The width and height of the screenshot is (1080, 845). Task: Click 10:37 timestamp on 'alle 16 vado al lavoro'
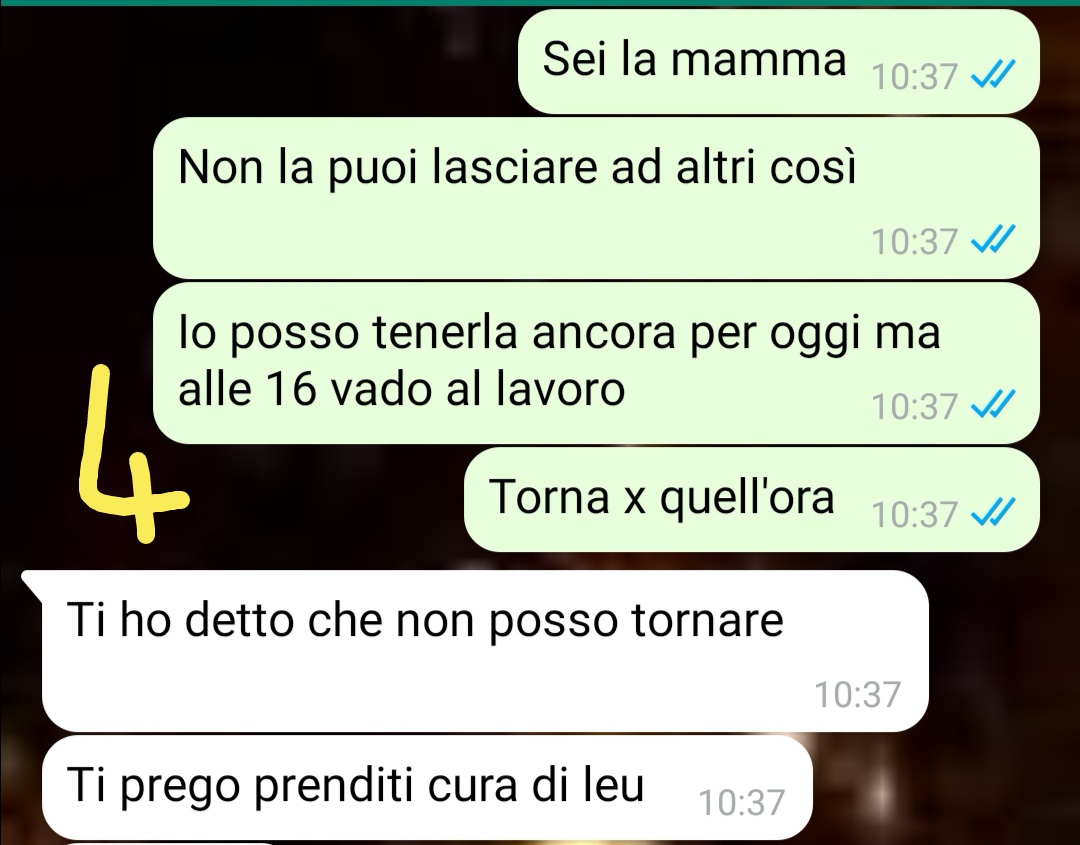[x=915, y=406]
